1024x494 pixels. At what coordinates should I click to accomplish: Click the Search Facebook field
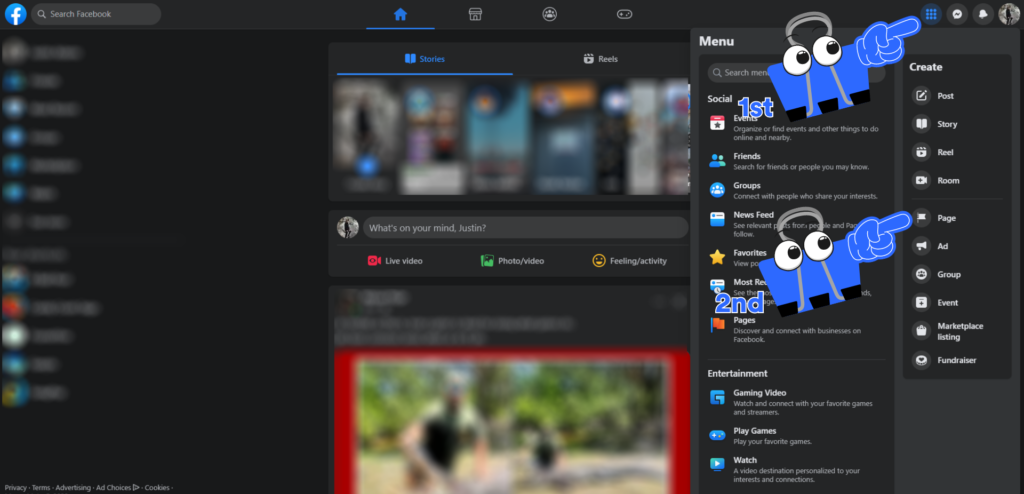click(x=96, y=14)
